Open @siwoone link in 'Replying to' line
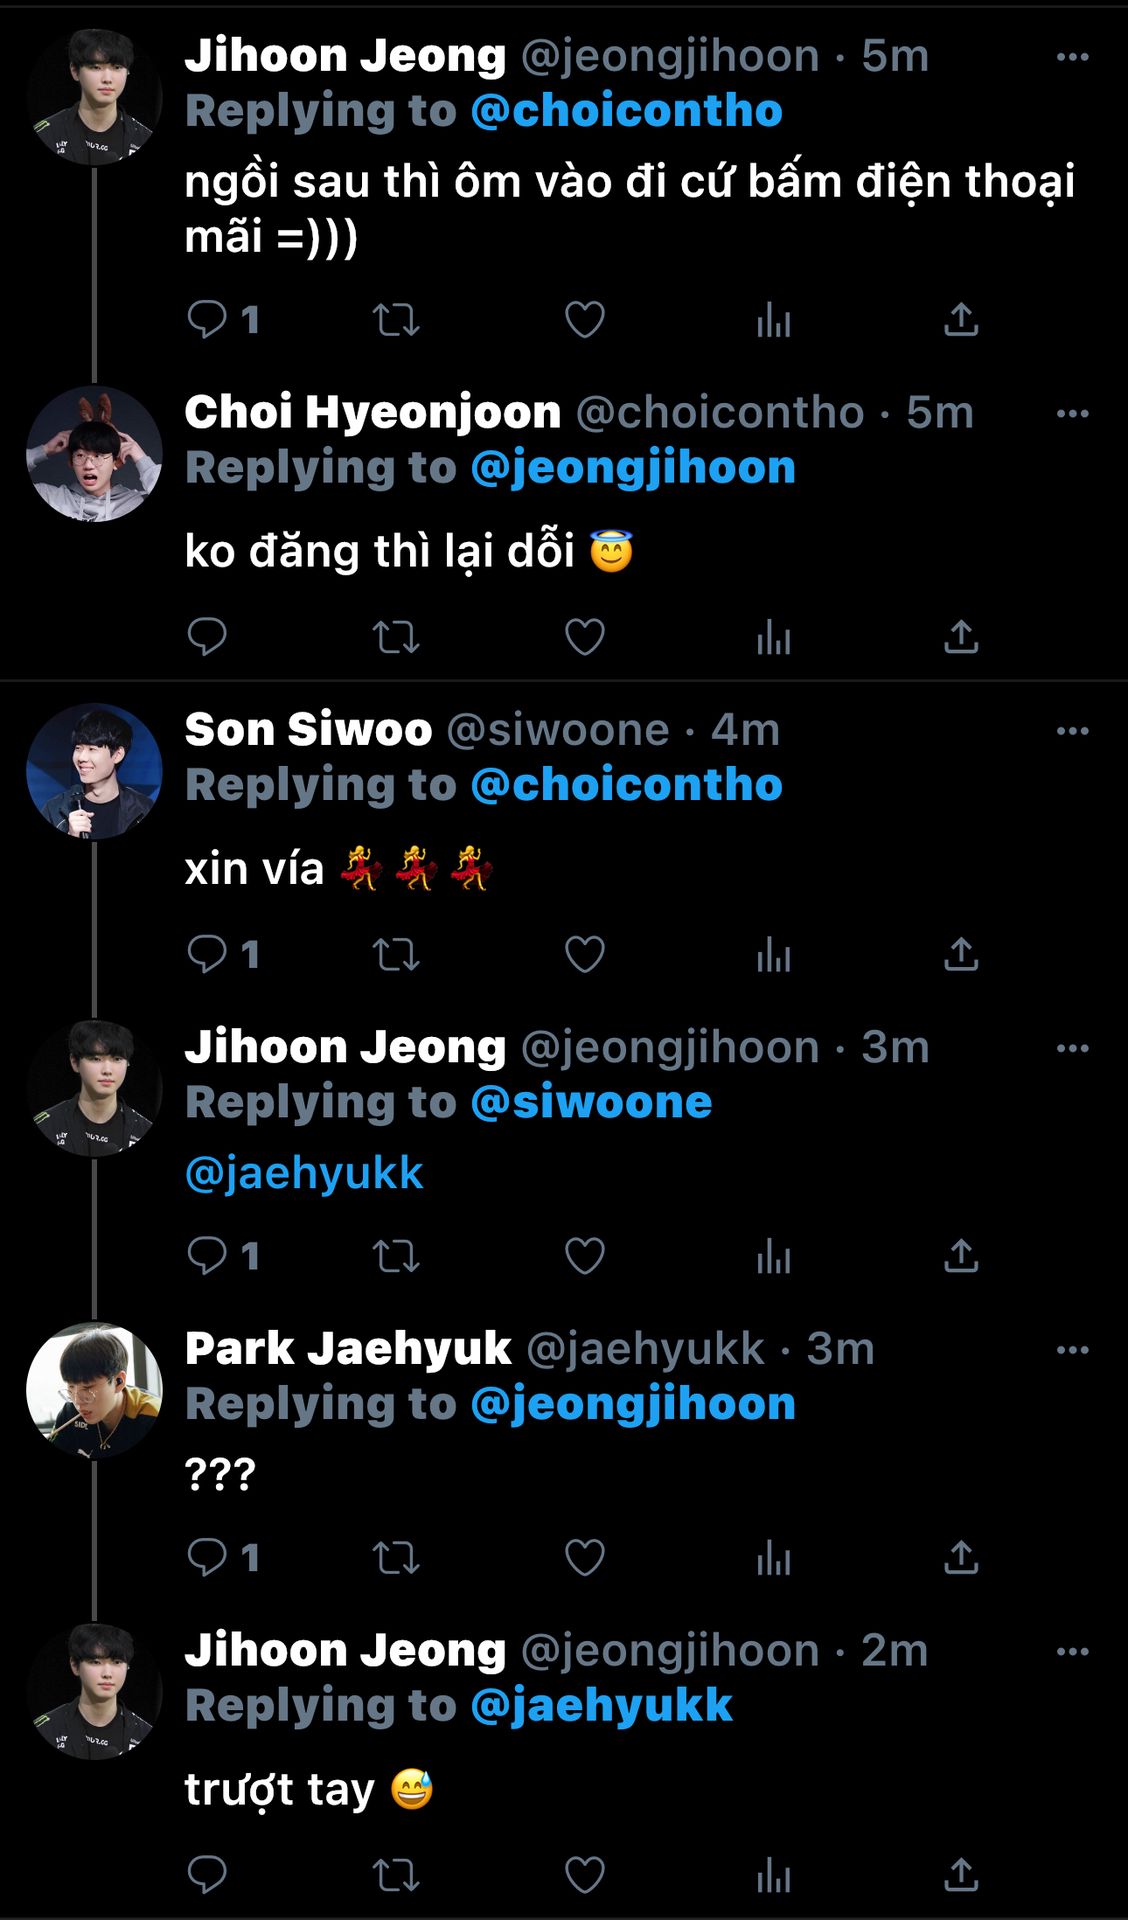Viewport: 1128px width, 1920px height. [591, 1102]
